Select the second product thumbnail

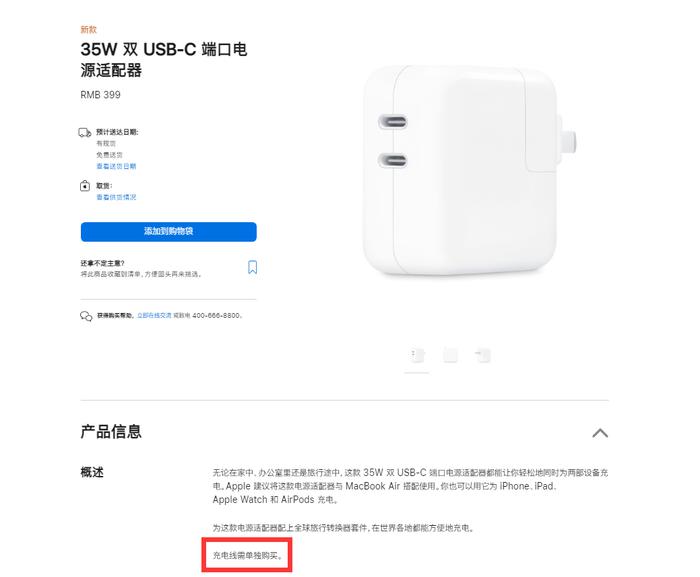coord(450,355)
